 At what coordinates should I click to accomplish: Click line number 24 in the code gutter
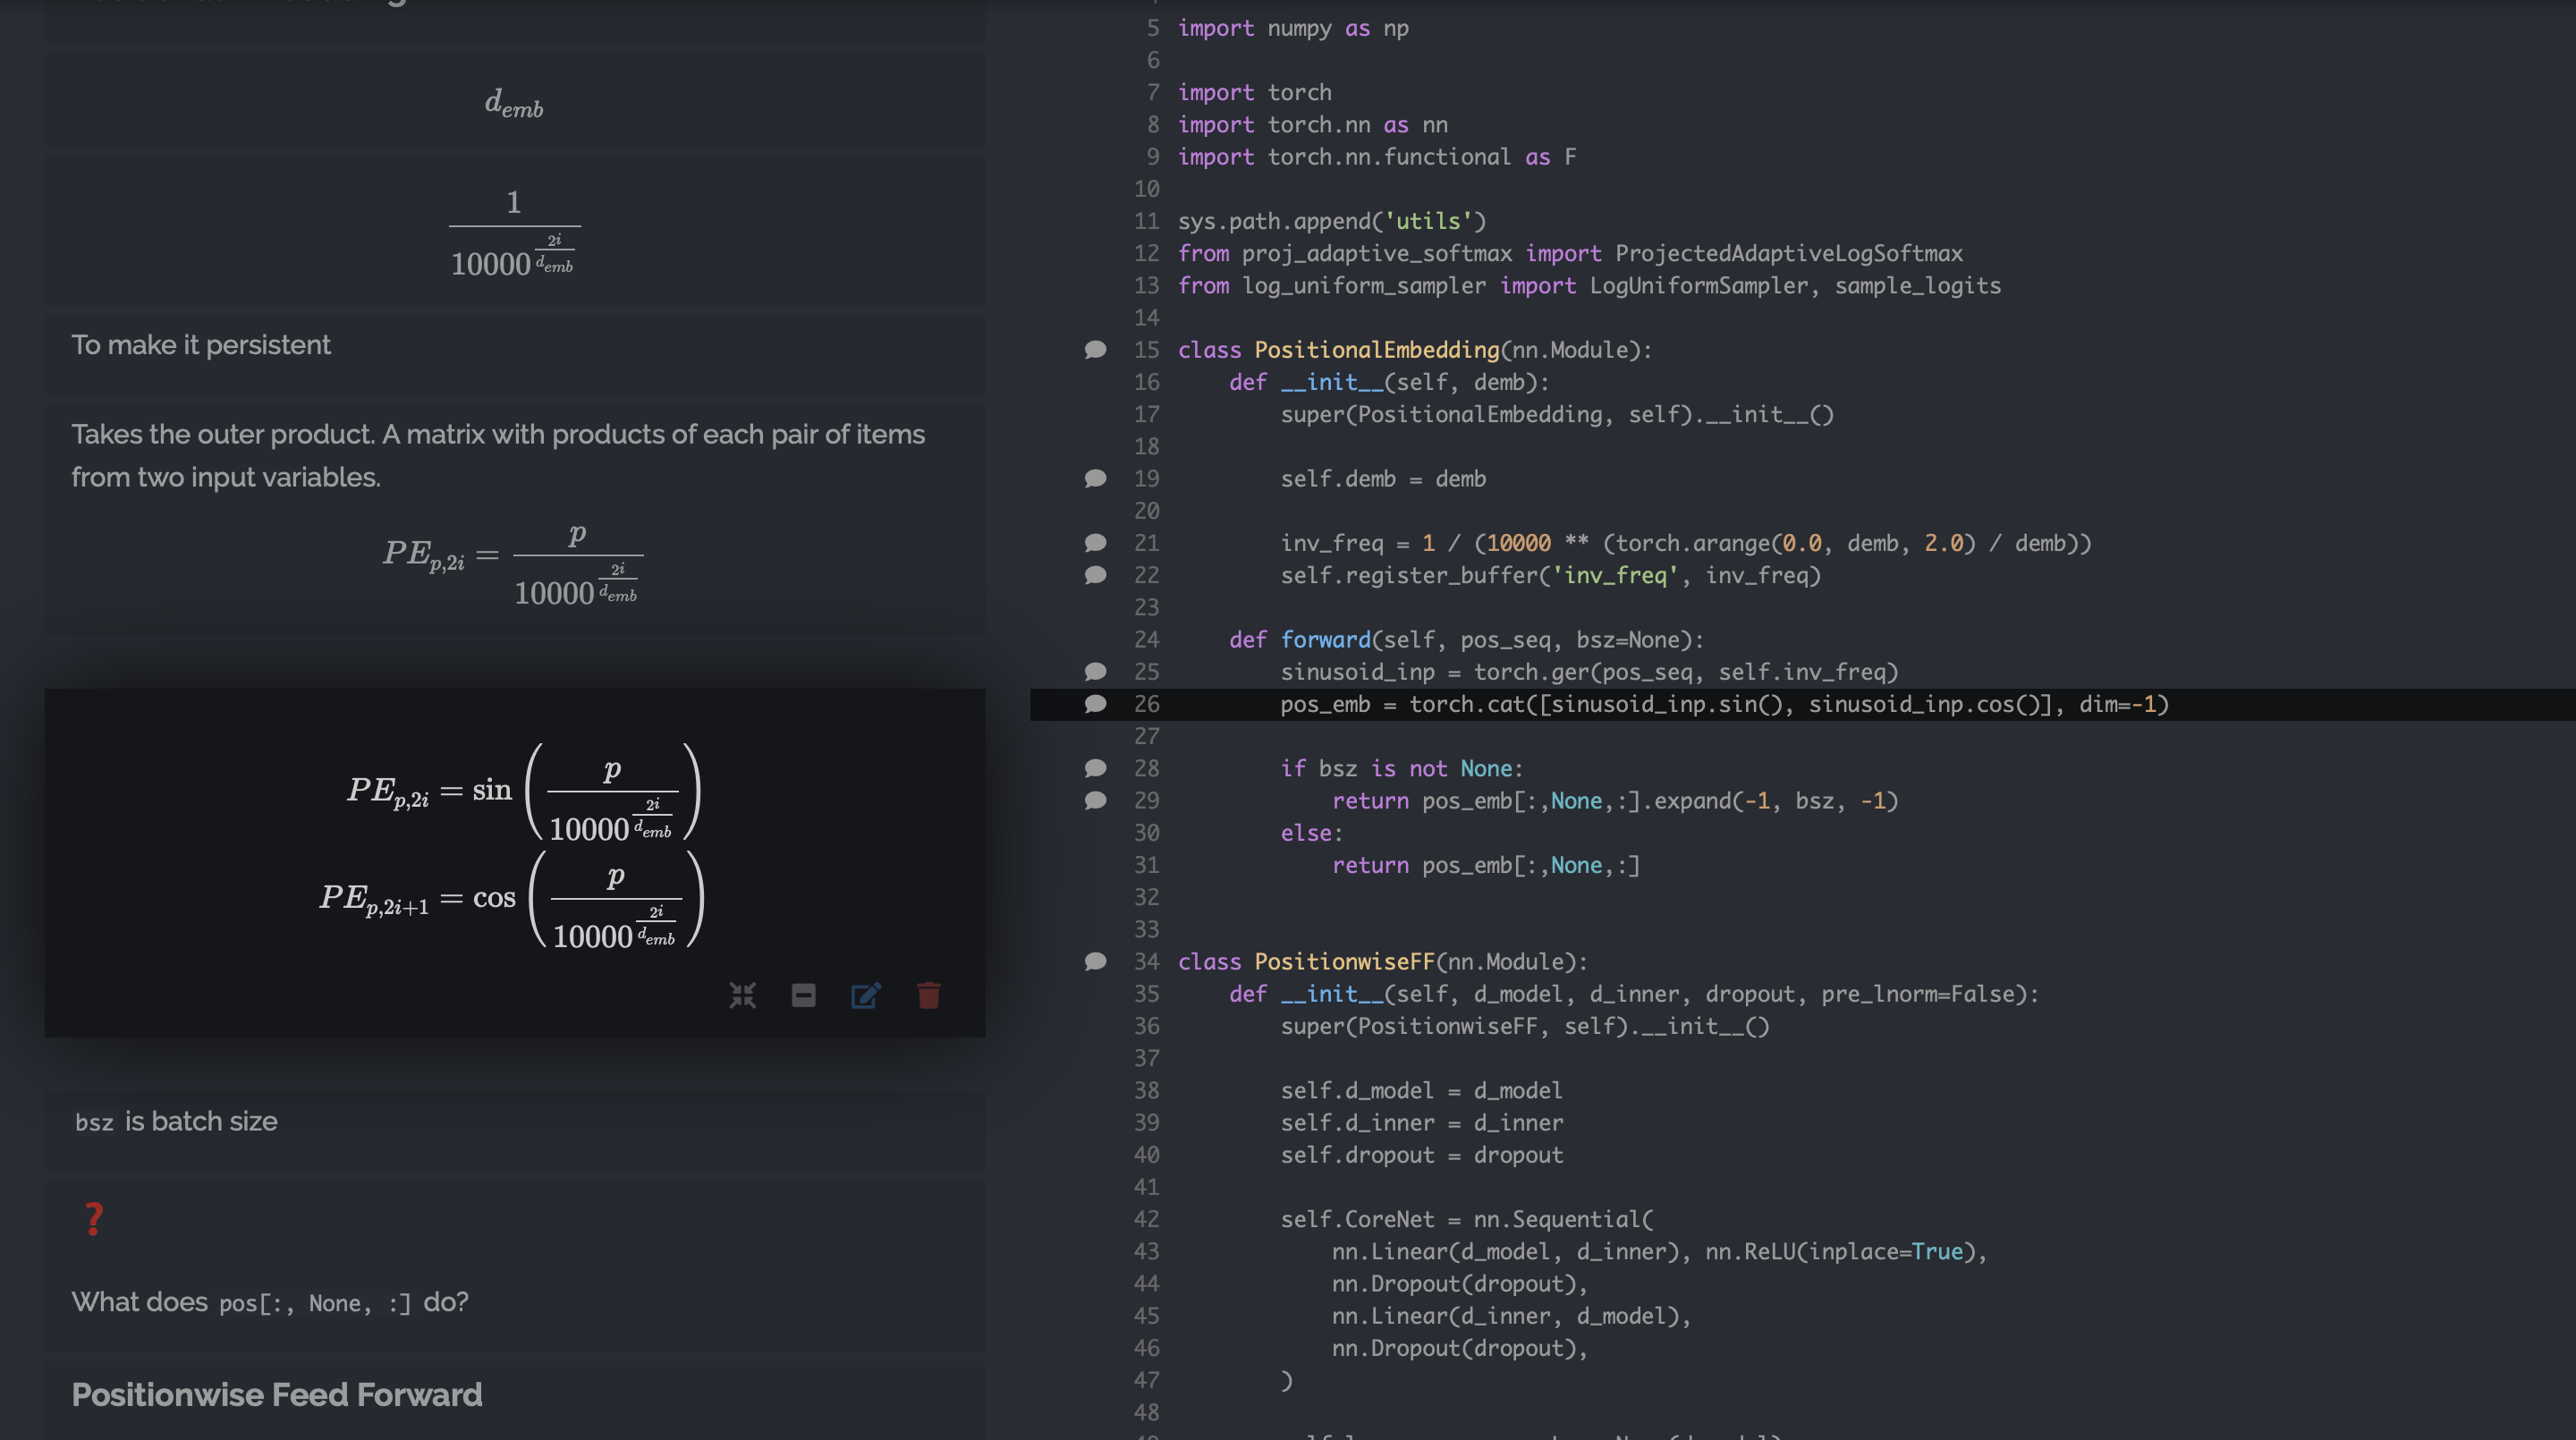(x=1146, y=640)
